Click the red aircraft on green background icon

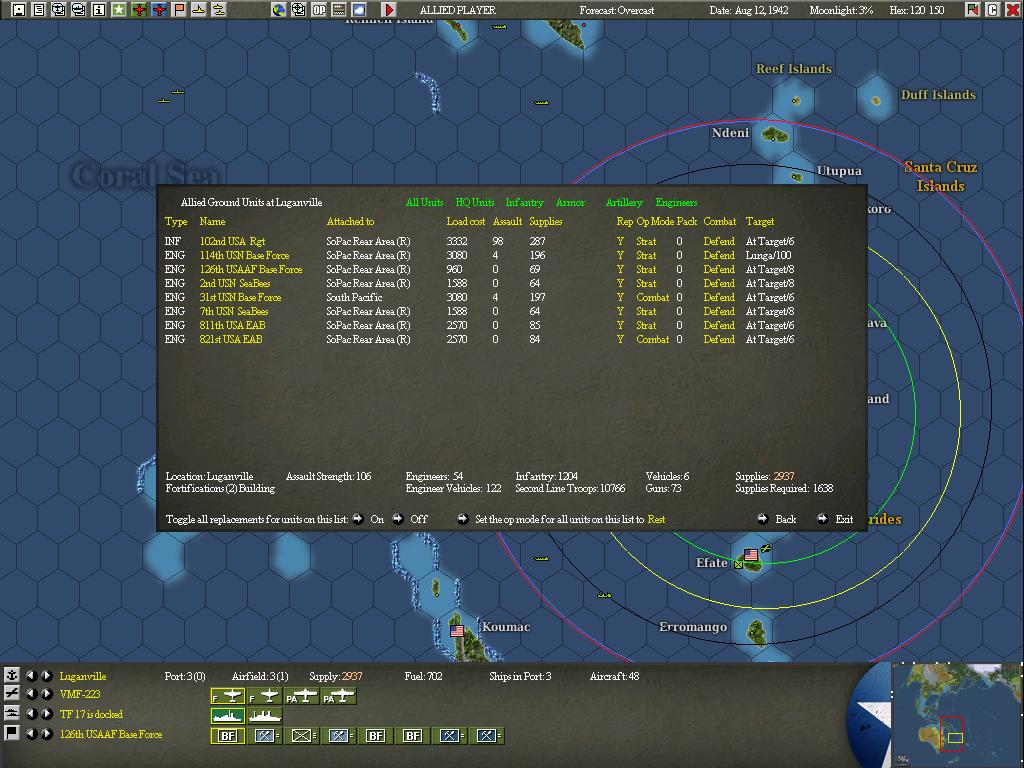139,9
